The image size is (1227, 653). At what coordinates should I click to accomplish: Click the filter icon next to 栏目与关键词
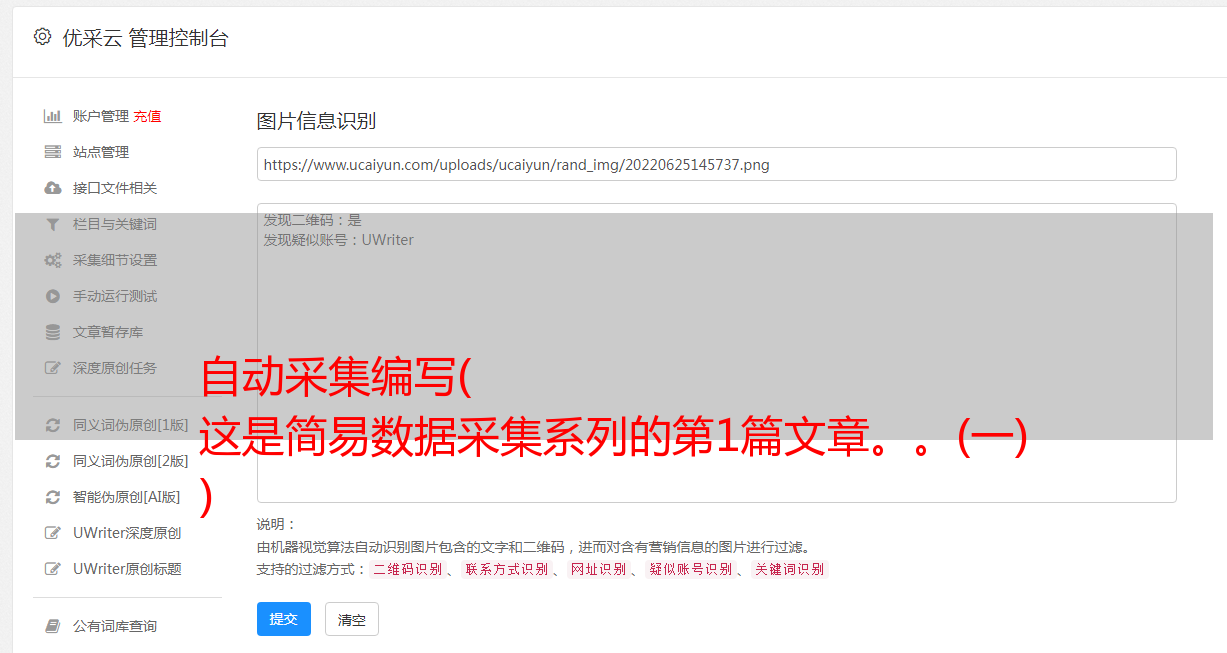(53, 224)
